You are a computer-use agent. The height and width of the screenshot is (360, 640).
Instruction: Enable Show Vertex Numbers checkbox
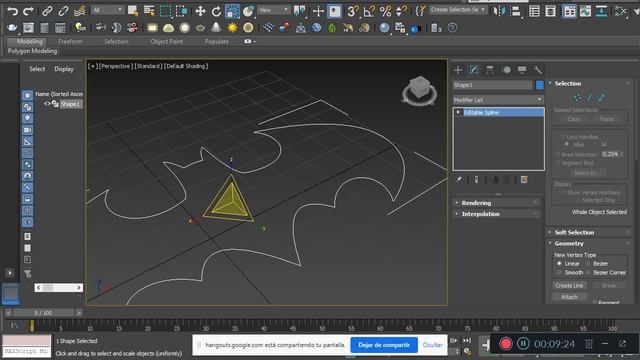pyautogui.click(x=563, y=192)
